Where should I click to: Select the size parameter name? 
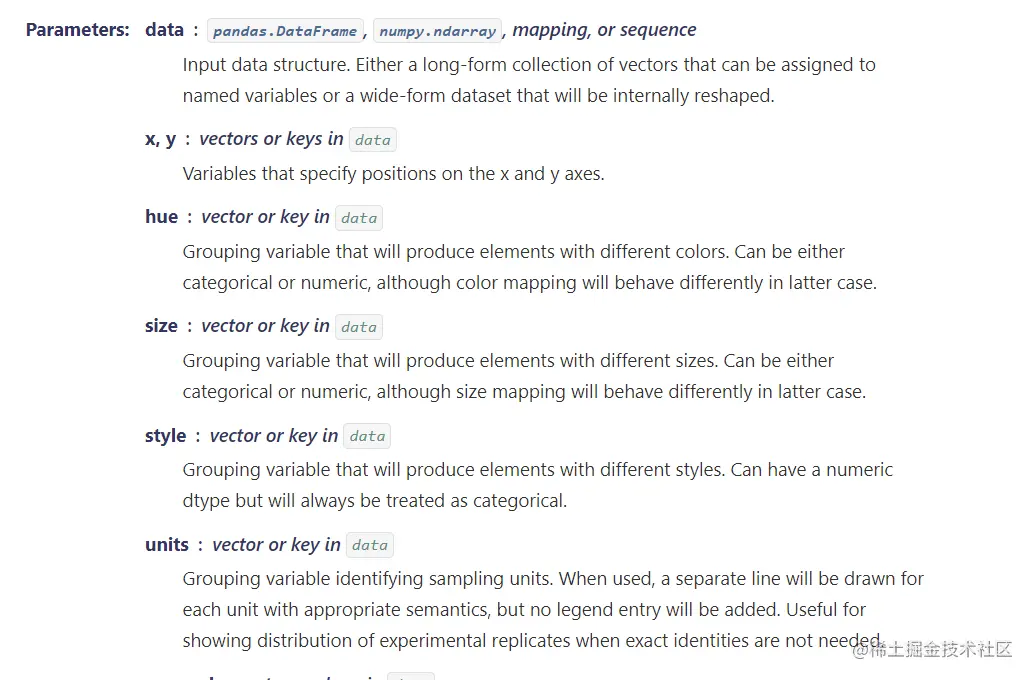(x=161, y=326)
